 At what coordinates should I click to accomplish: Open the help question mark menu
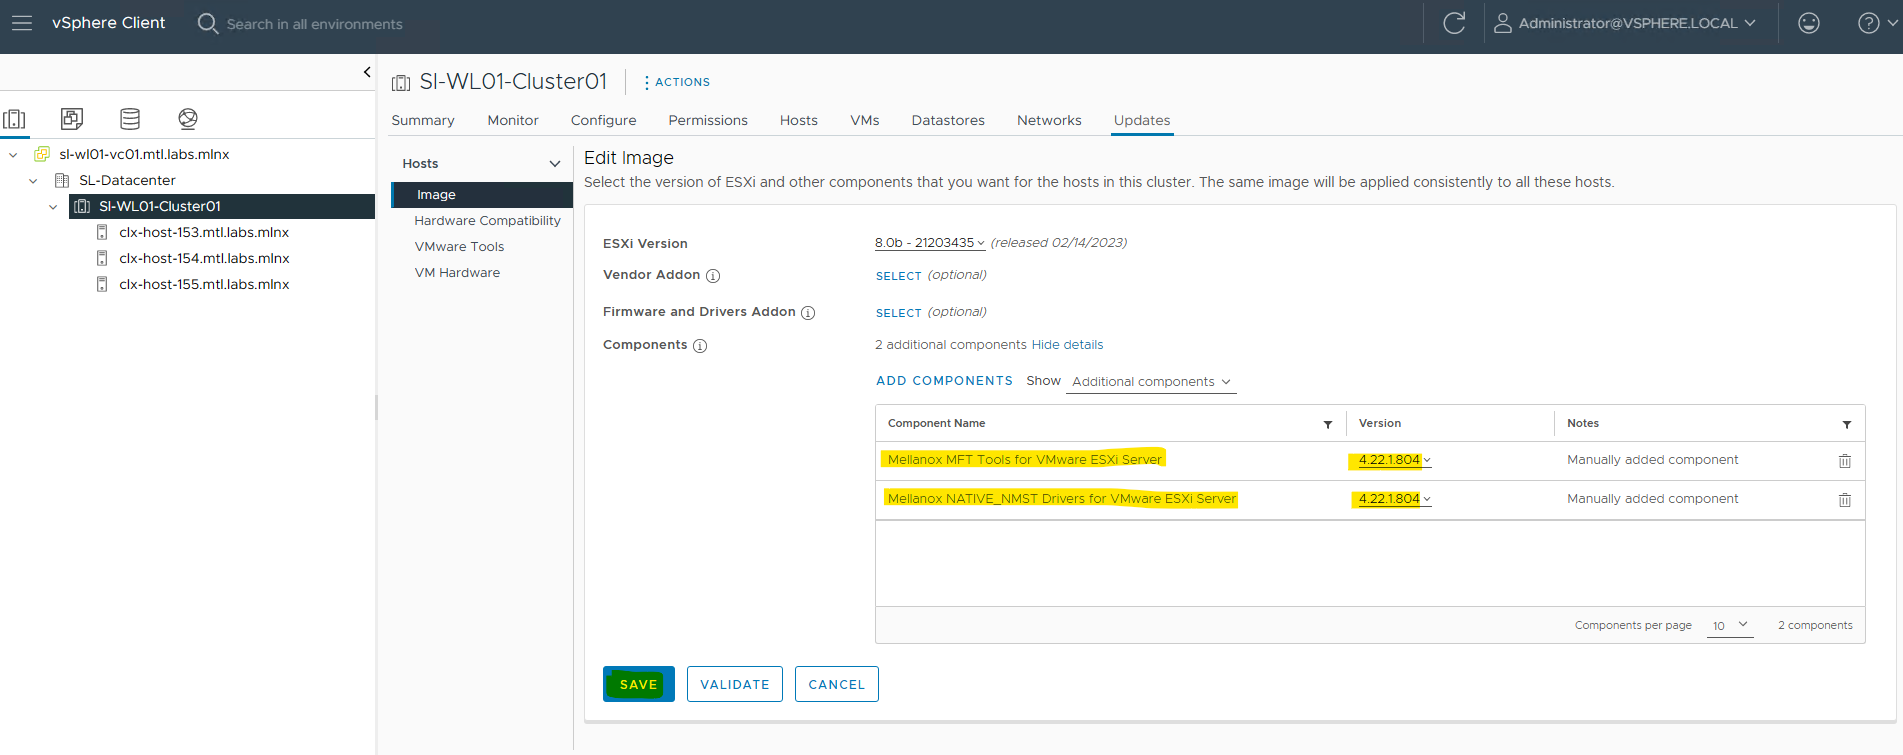(1877, 23)
